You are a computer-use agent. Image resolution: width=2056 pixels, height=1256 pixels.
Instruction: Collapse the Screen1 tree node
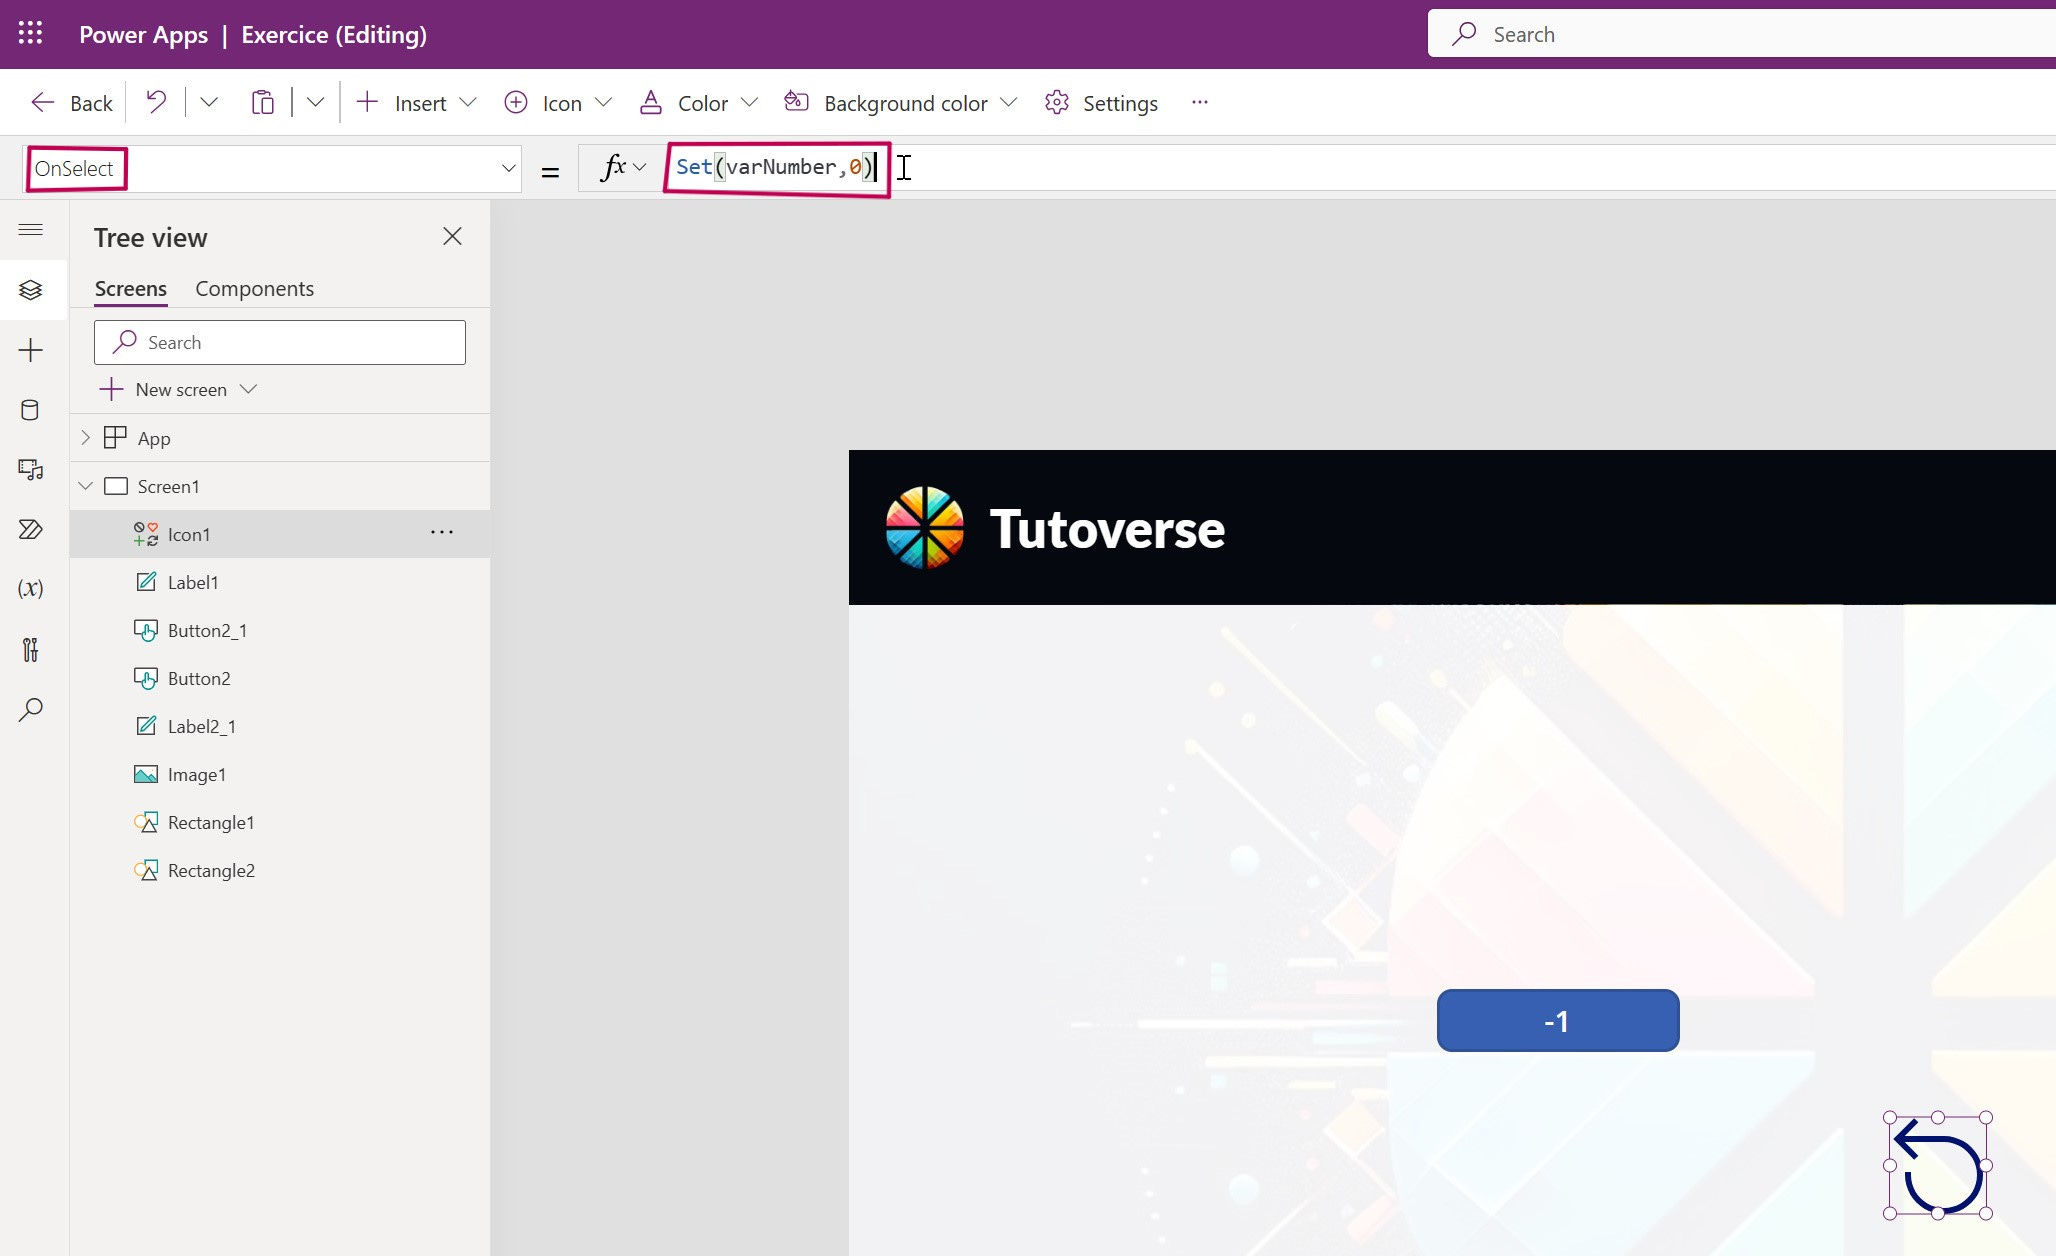click(85, 486)
